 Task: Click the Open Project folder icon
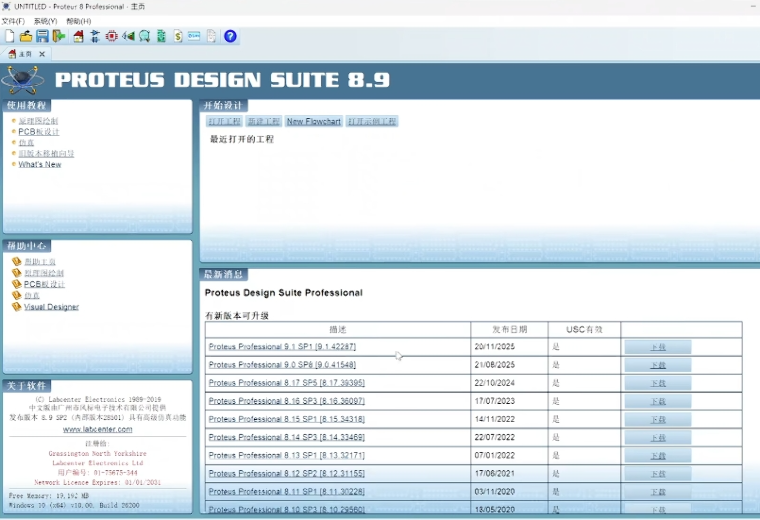coord(26,37)
